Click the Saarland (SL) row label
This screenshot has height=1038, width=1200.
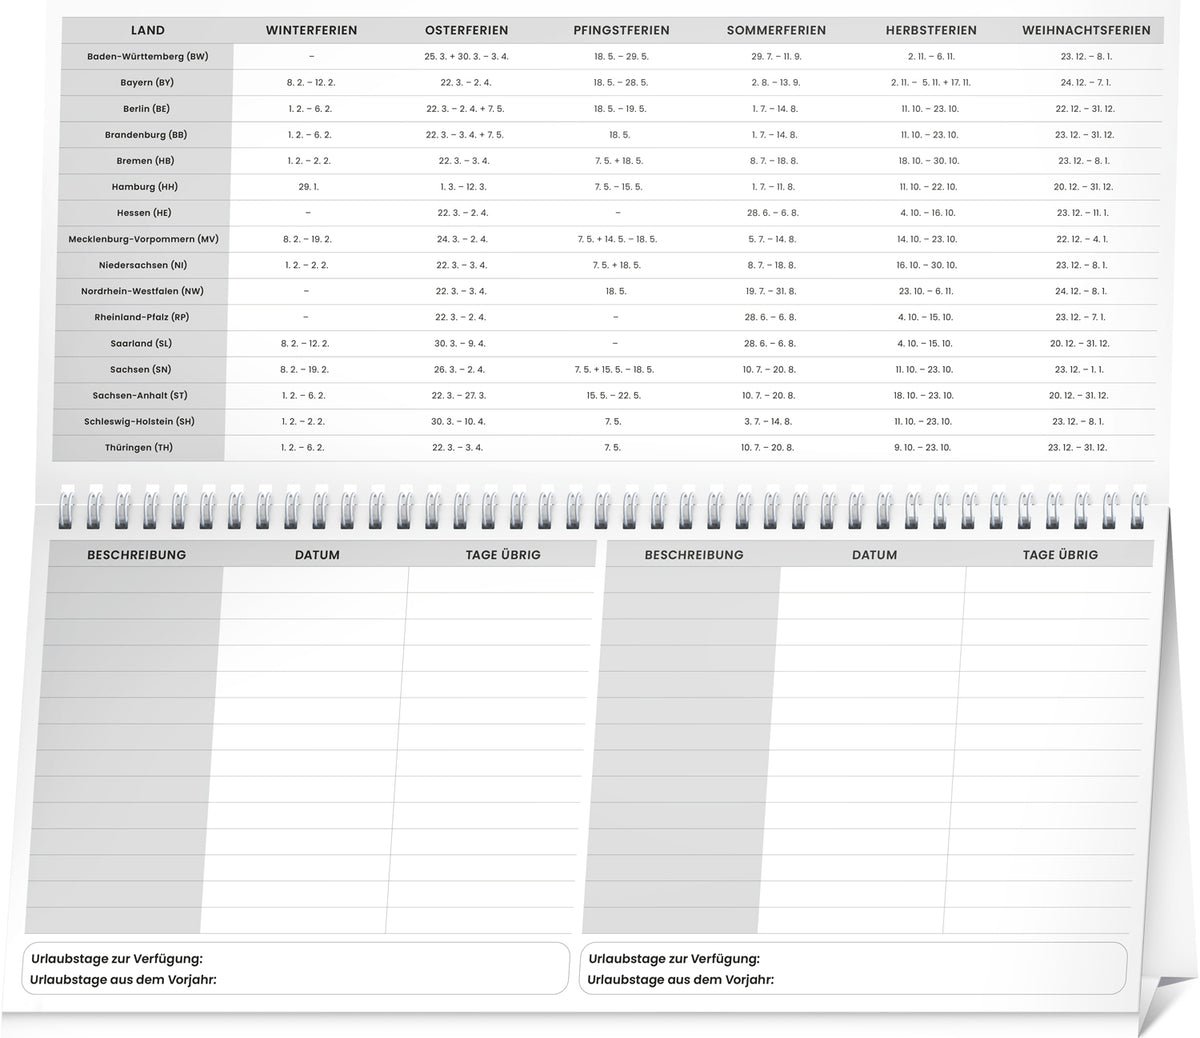[141, 343]
